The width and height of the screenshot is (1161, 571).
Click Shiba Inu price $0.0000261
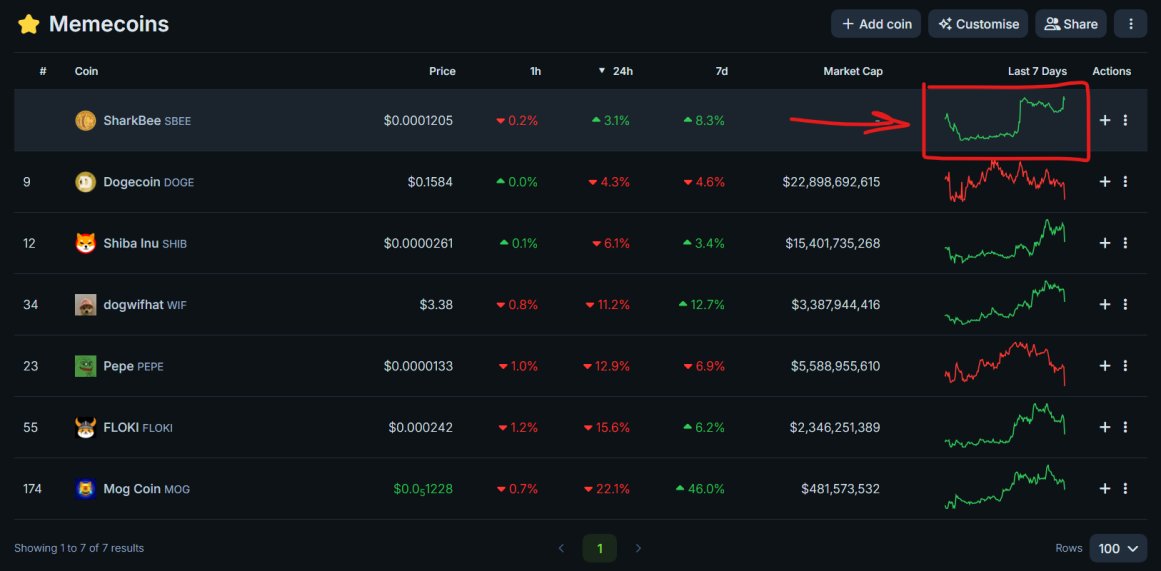[x=418, y=243]
